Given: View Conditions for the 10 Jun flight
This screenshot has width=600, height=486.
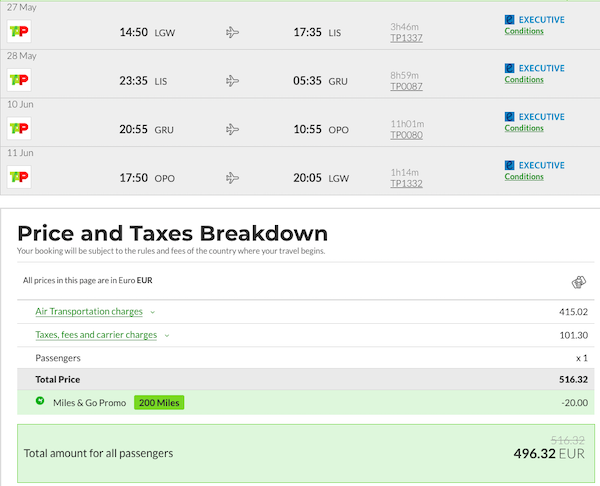Looking at the screenshot, I should coord(524,128).
